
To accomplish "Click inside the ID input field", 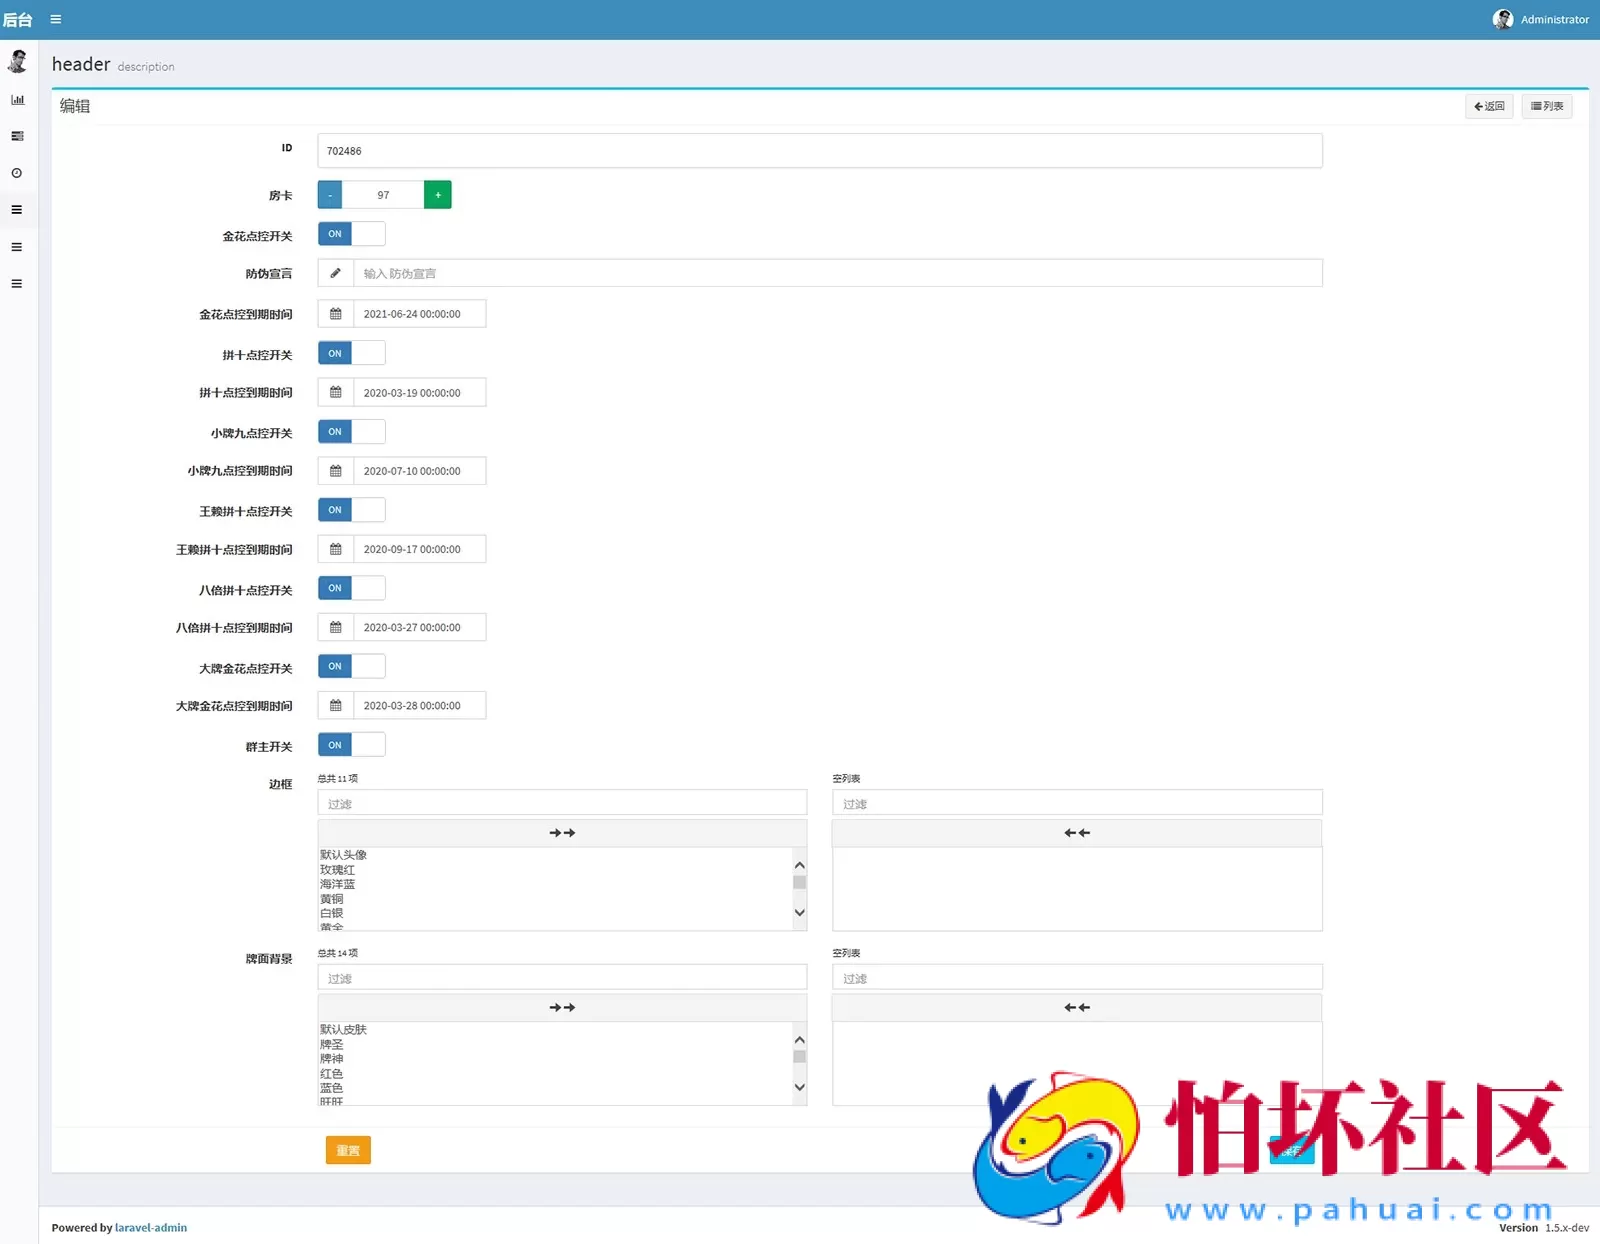I will [x=819, y=150].
